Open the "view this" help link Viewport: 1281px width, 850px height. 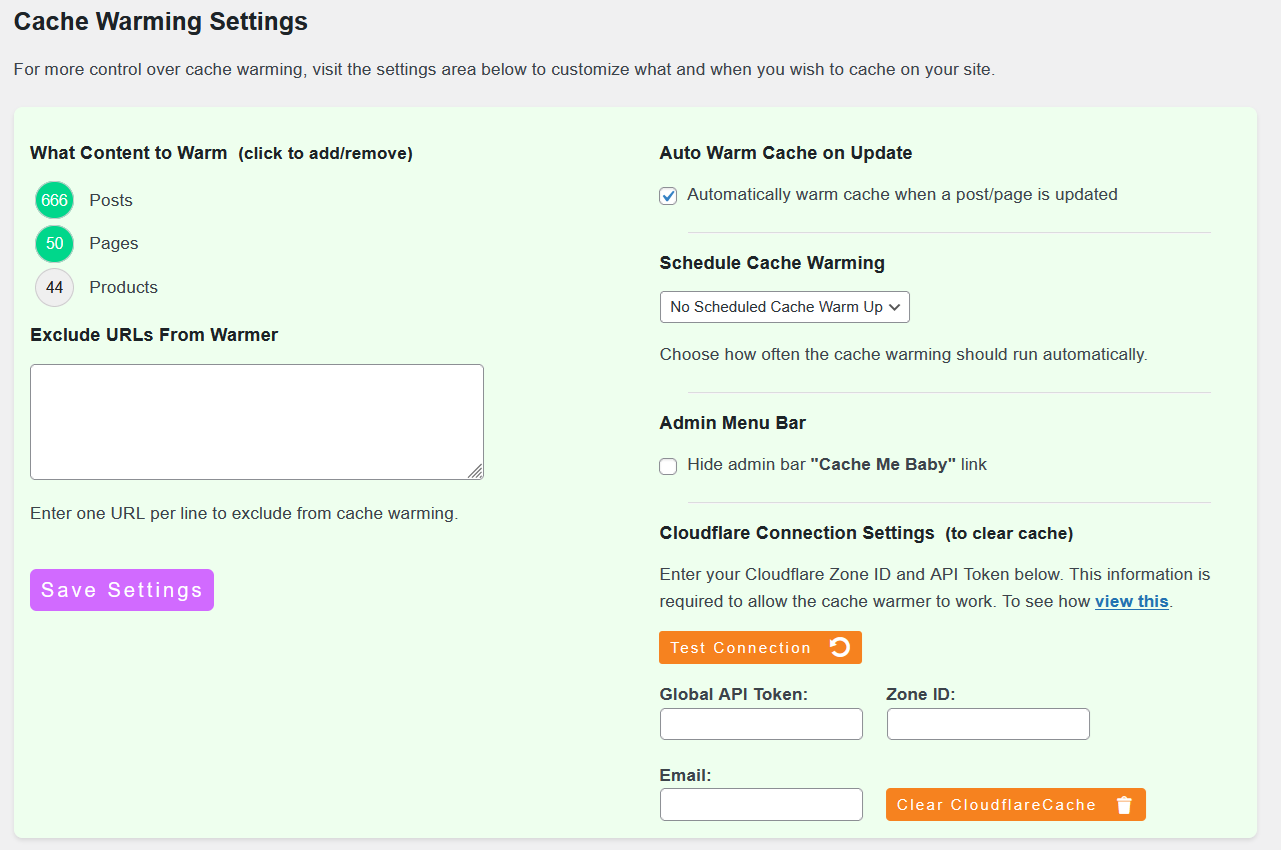(1131, 601)
